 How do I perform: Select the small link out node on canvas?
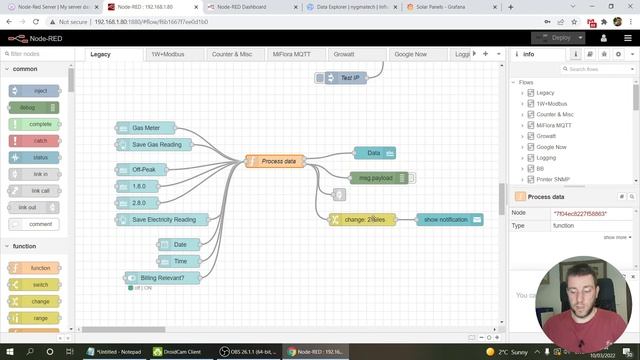339,195
